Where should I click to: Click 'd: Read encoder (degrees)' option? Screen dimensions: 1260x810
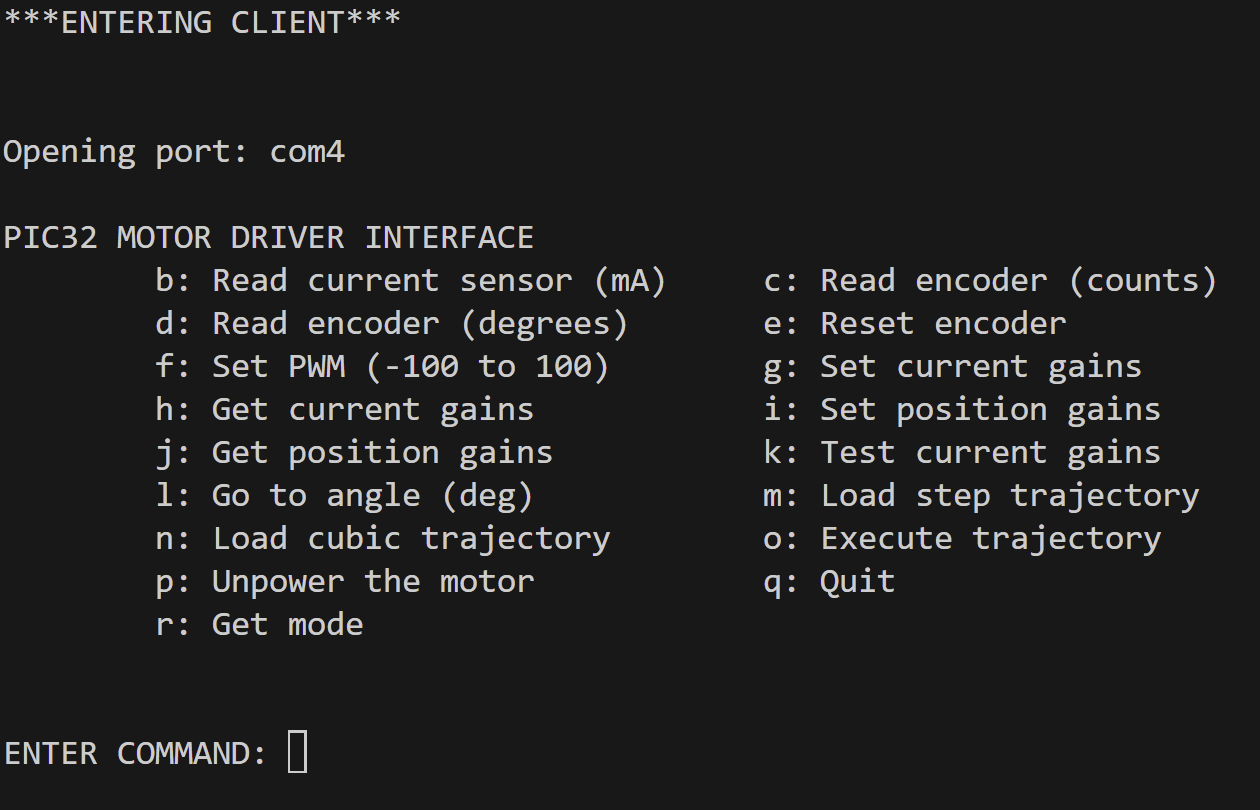392,324
